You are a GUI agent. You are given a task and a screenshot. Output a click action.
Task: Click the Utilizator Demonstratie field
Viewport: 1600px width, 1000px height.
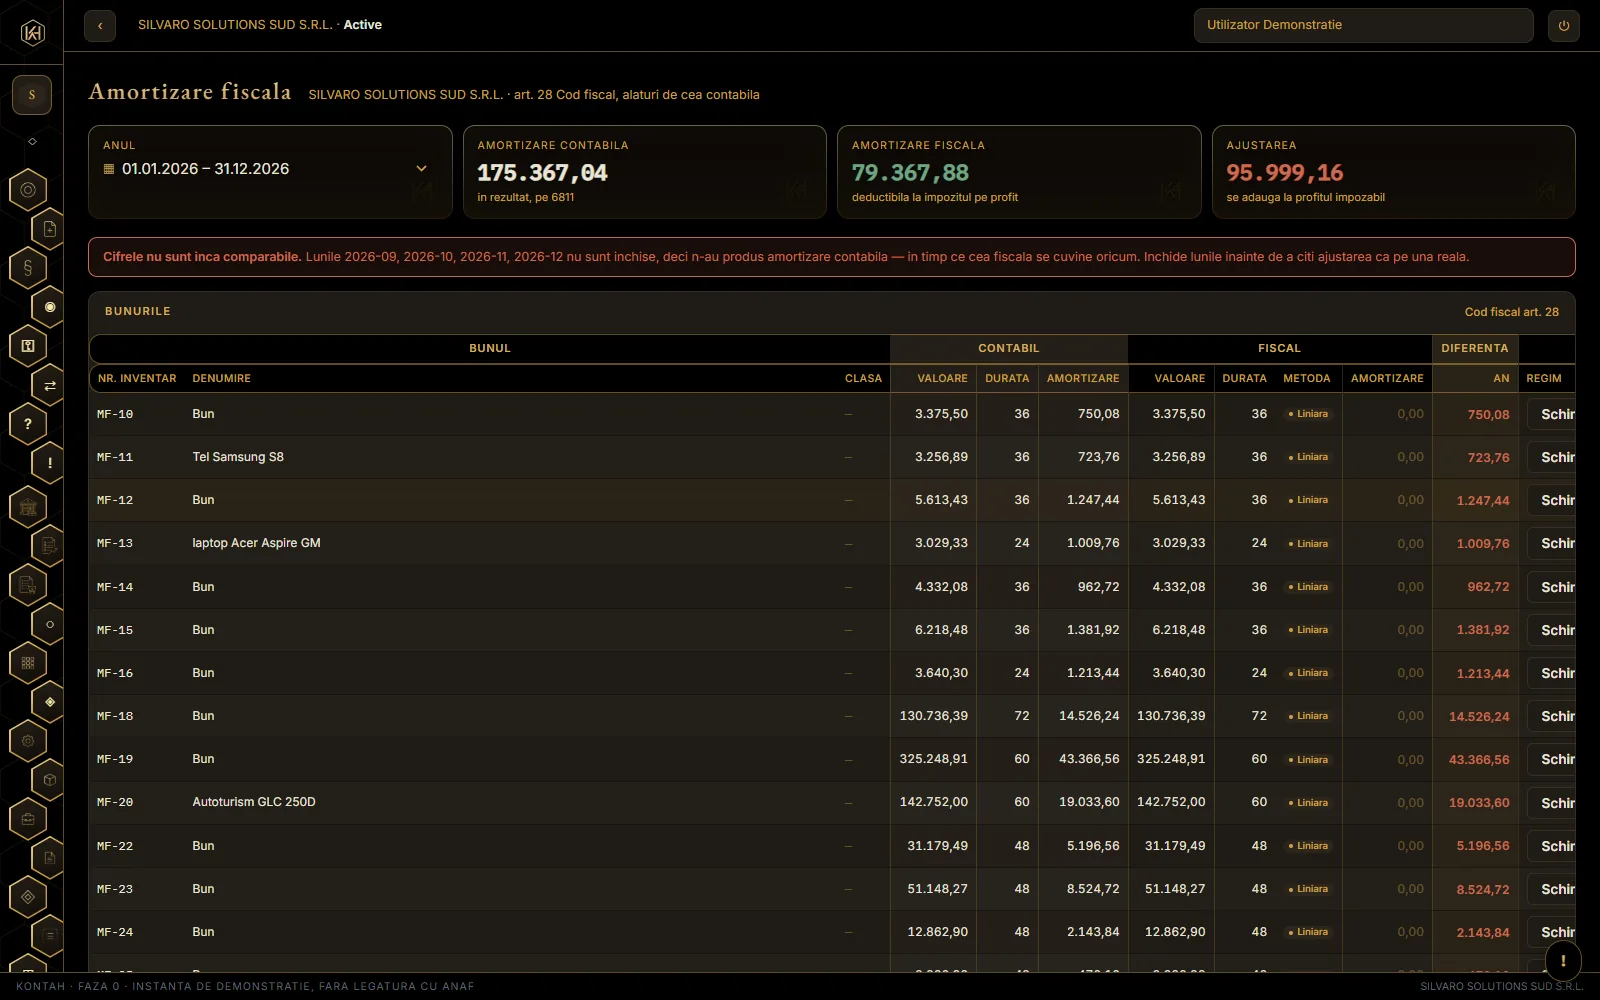point(1363,25)
